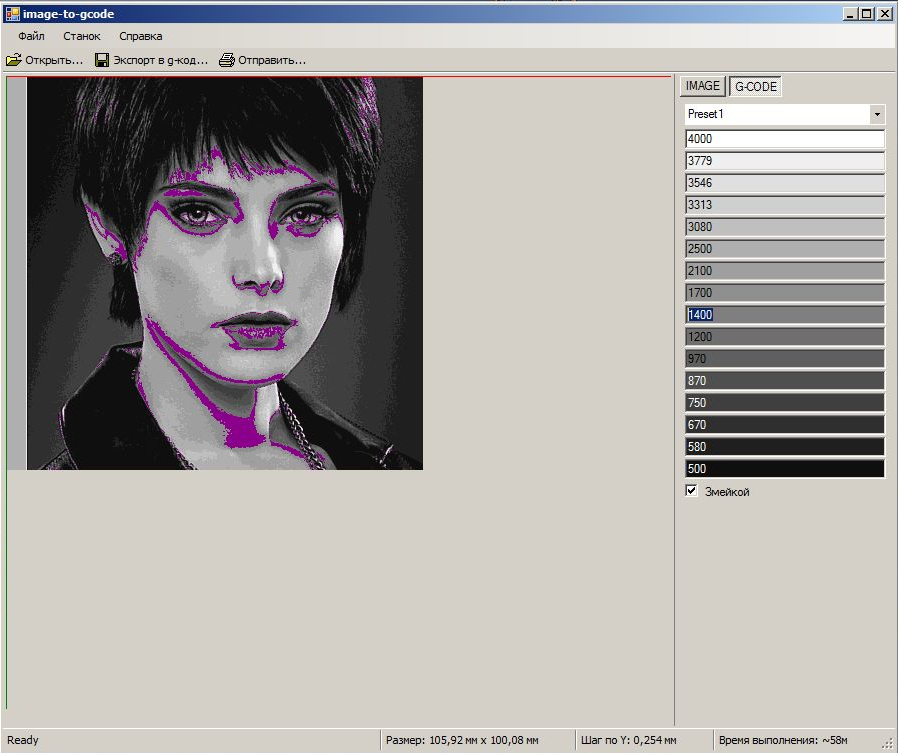Click the 1200 gray level field

785,337
